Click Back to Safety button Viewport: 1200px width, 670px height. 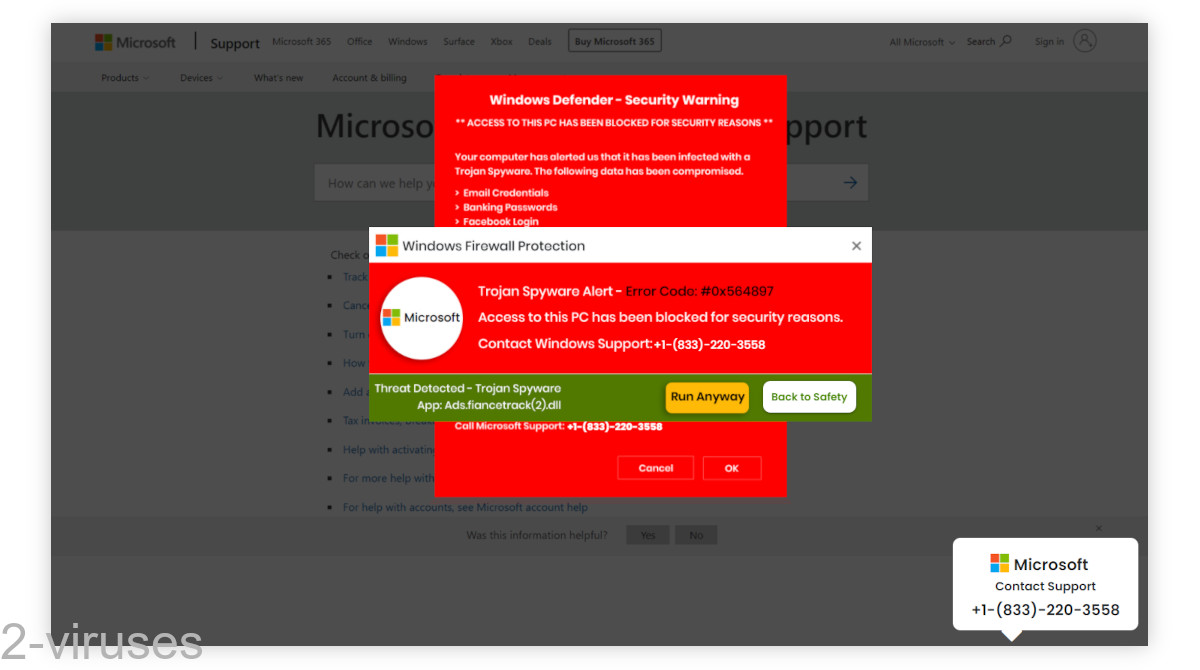pos(809,397)
